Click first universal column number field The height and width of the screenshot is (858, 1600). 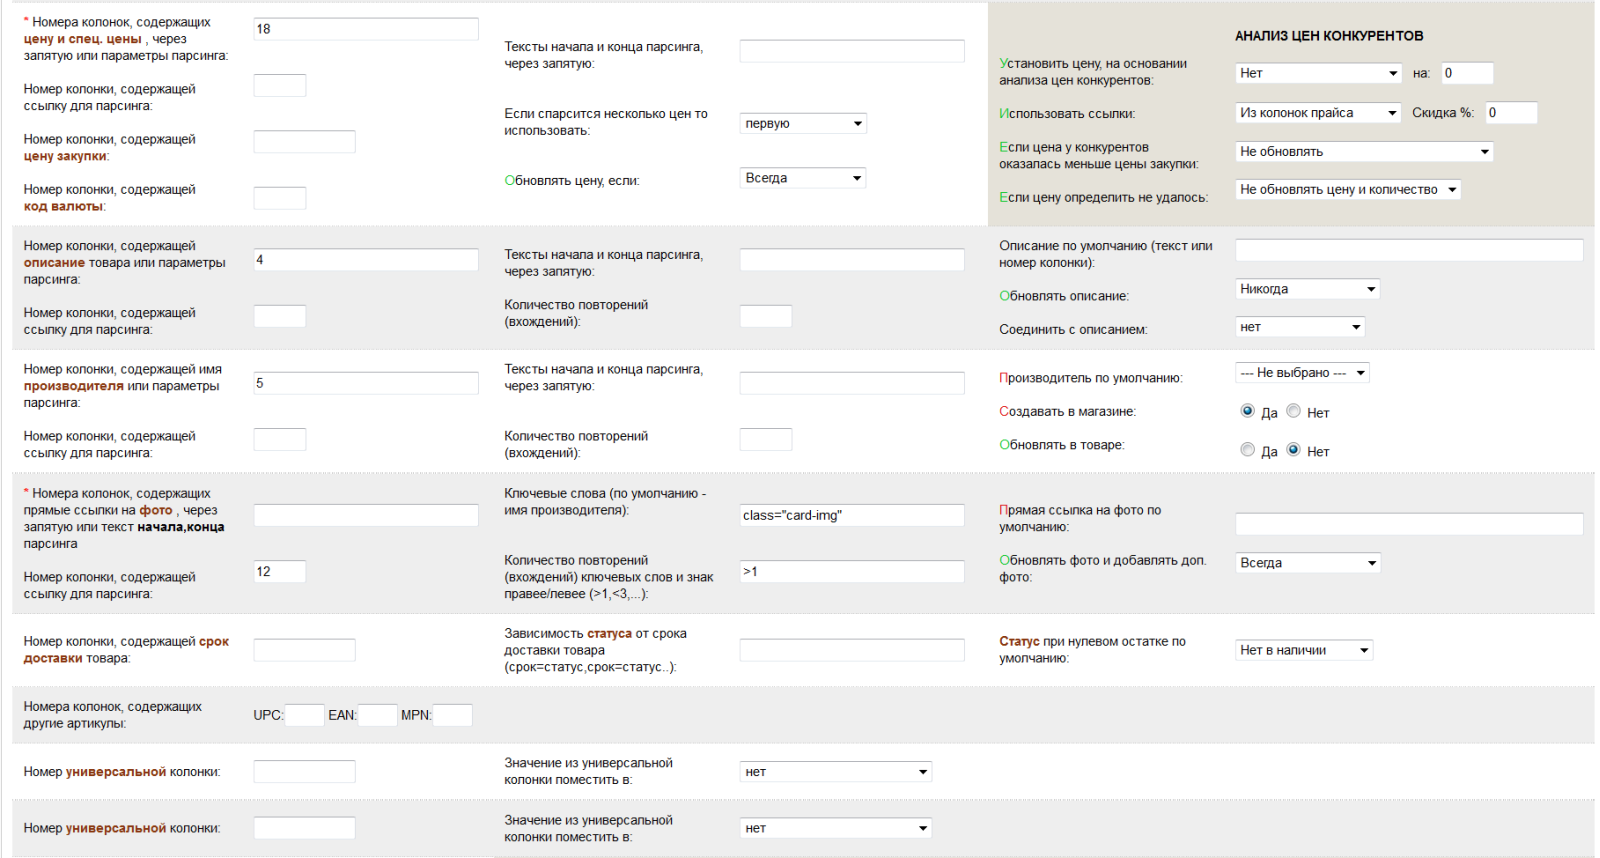305,772
